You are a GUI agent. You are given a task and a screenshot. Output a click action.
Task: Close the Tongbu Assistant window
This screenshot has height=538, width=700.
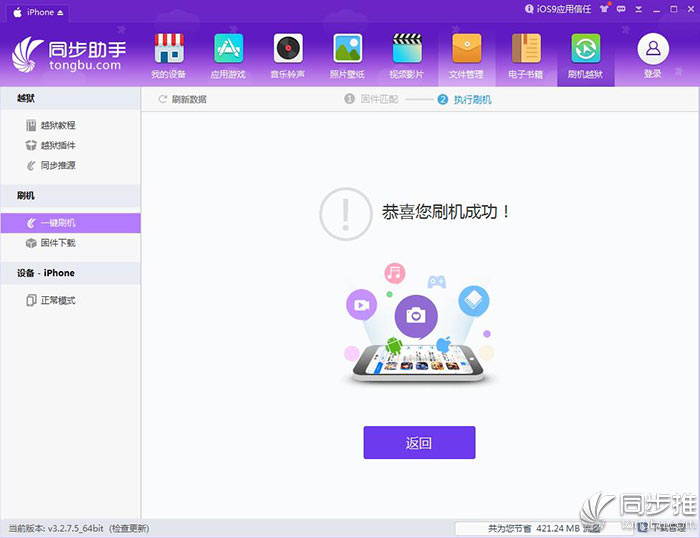click(691, 9)
